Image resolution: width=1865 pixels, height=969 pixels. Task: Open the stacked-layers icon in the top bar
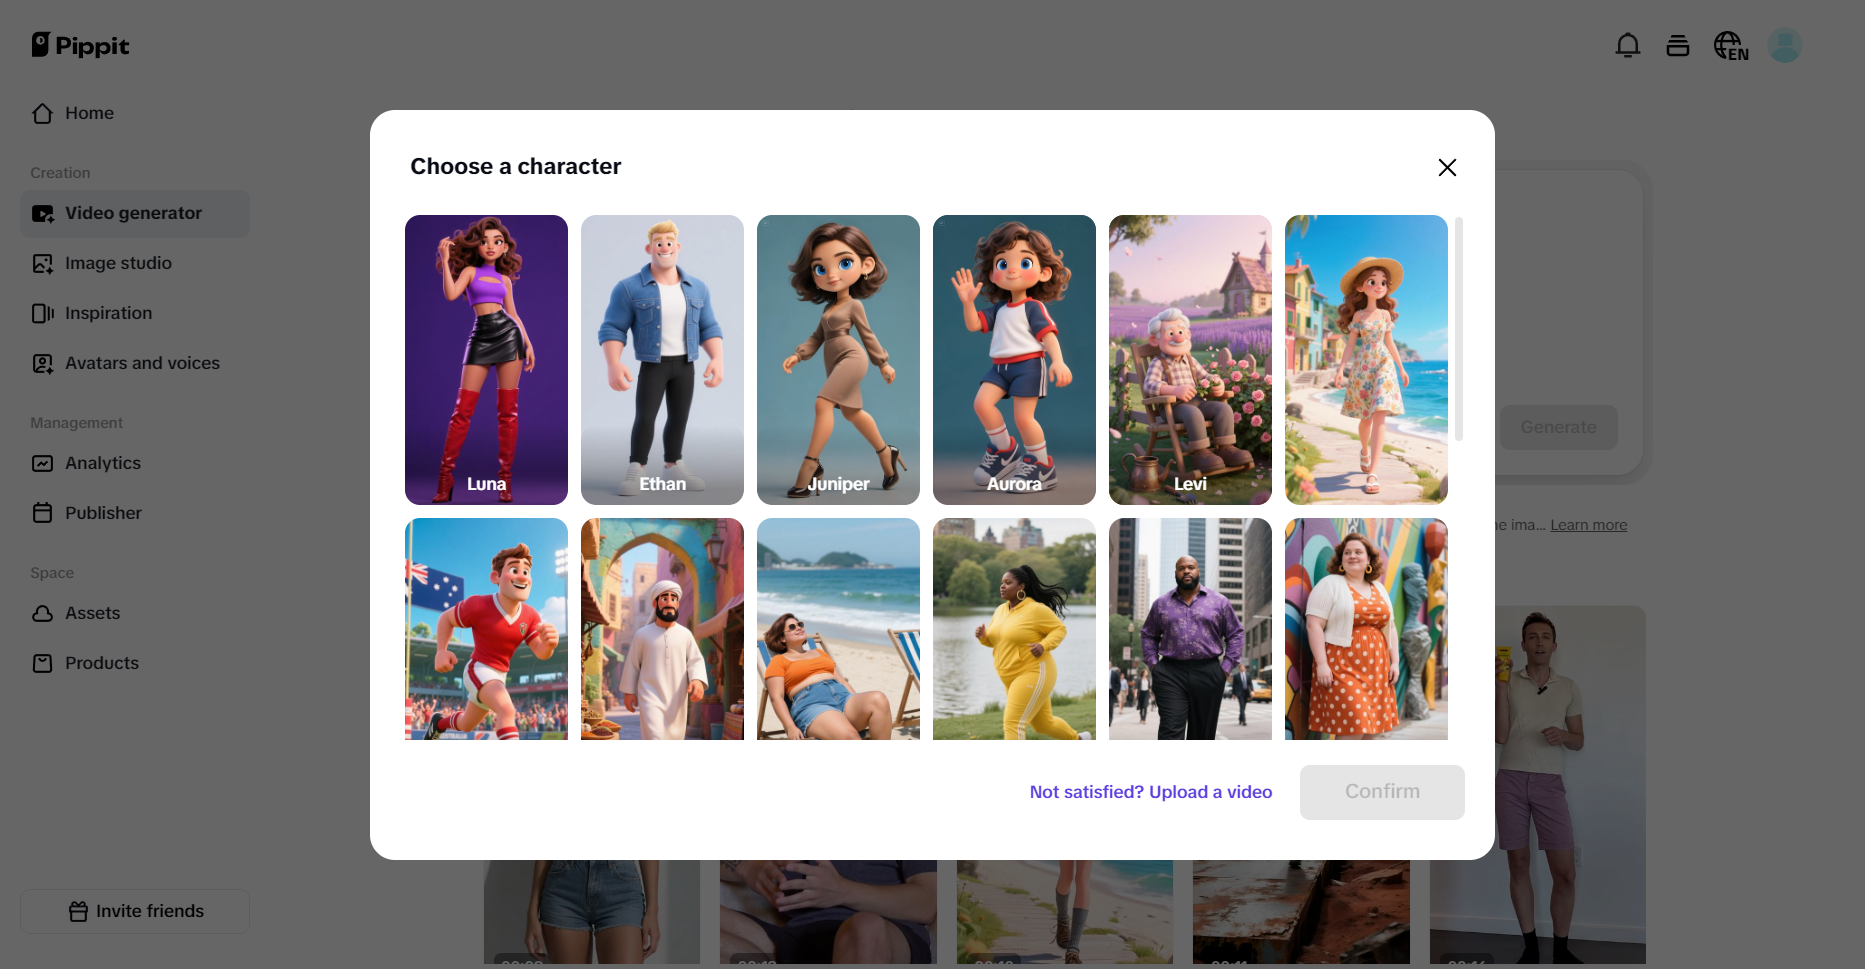click(1678, 45)
